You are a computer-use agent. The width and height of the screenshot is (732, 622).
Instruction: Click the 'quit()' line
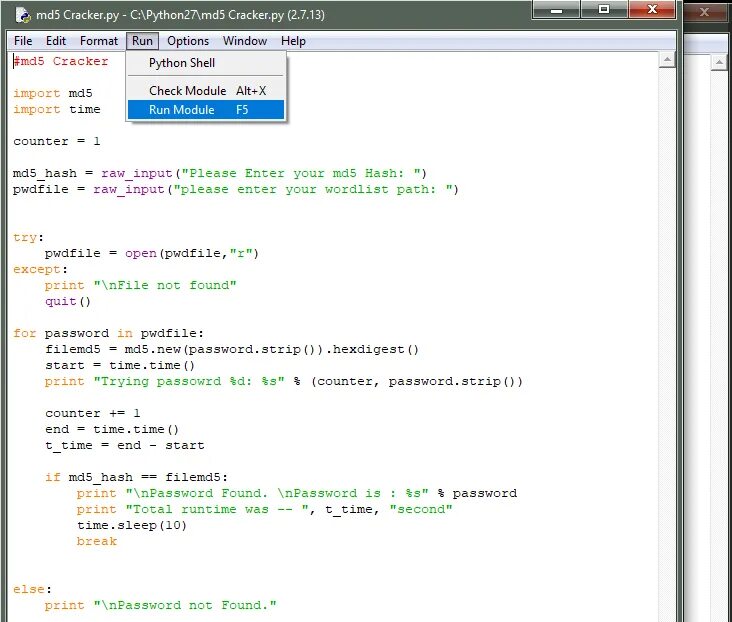(68, 301)
